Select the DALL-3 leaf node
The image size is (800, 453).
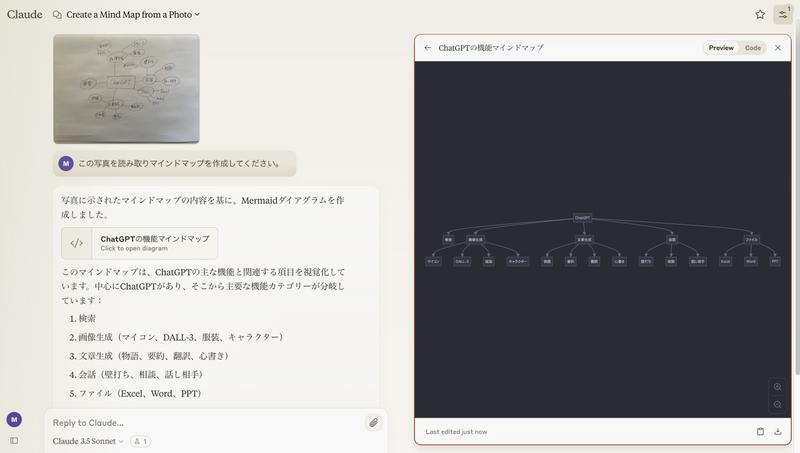[462, 261]
